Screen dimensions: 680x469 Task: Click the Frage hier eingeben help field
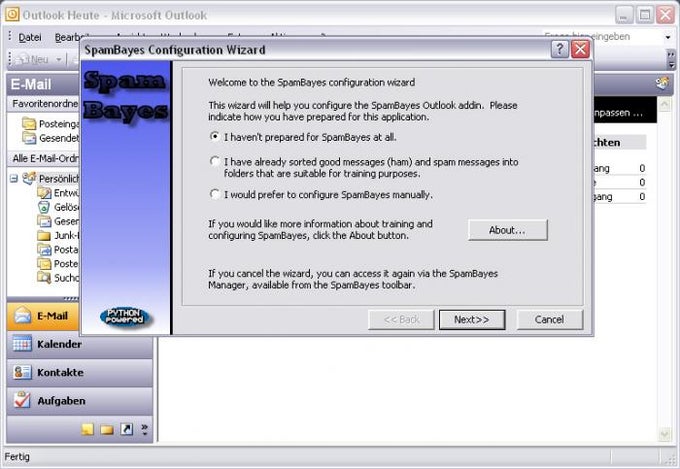pos(602,37)
